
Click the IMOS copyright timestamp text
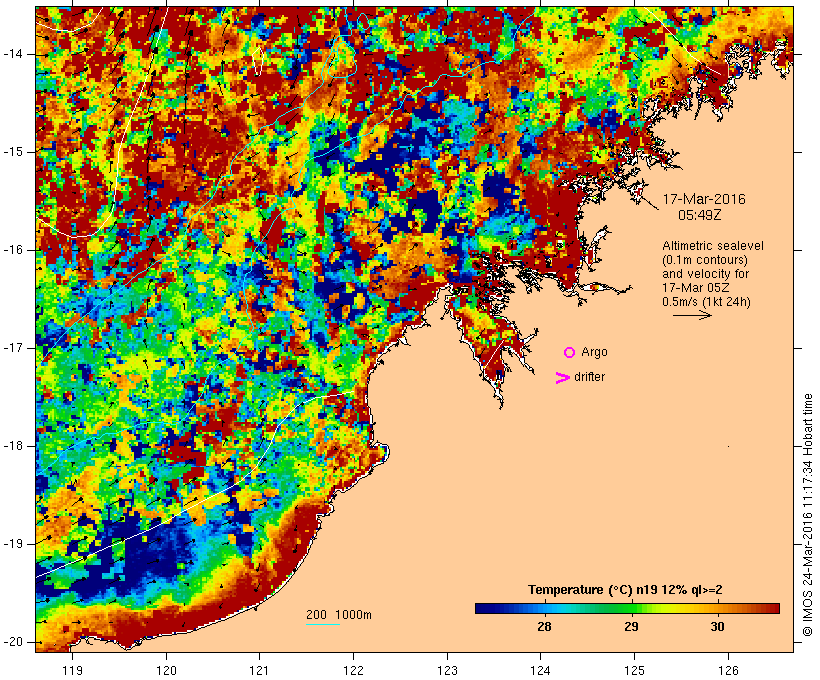[x=808, y=515]
